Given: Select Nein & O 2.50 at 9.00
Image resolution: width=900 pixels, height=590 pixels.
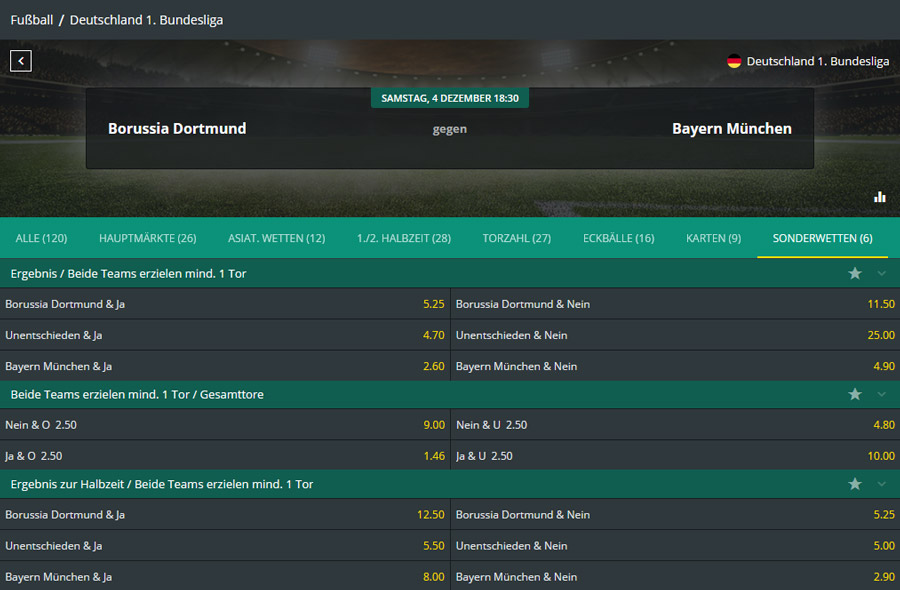Looking at the screenshot, I should (x=225, y=425).
